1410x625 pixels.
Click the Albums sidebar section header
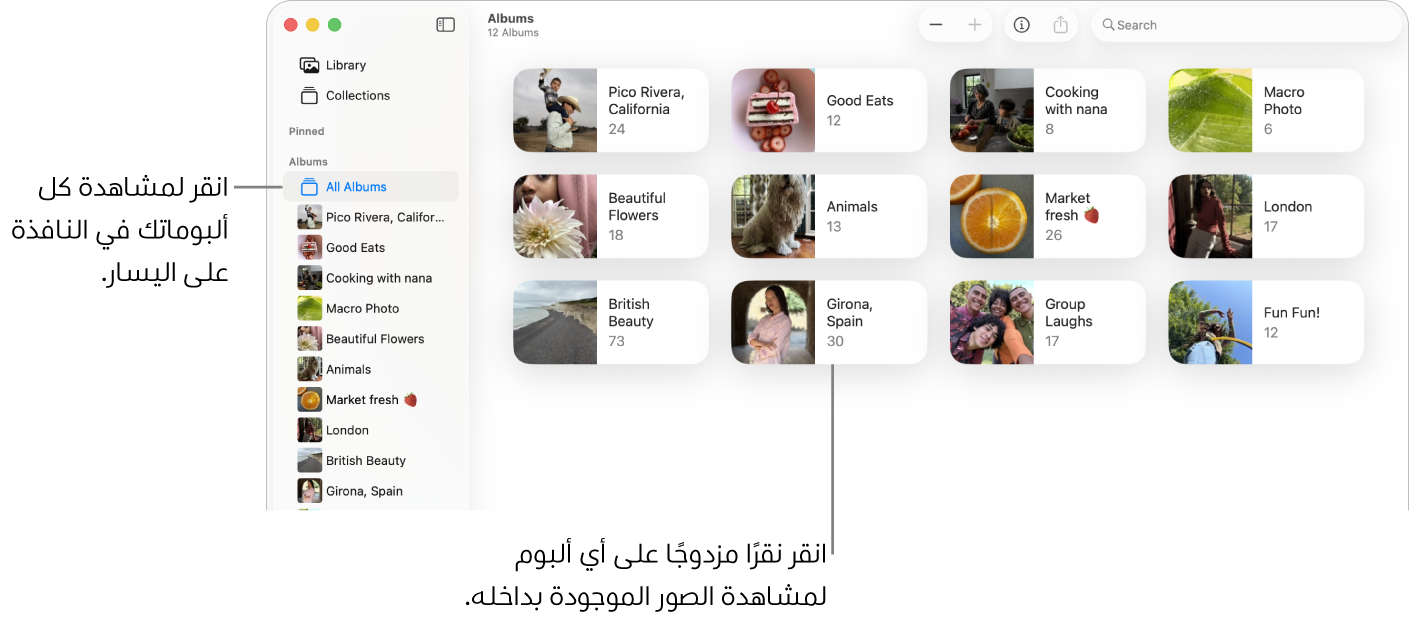[308, 162]
